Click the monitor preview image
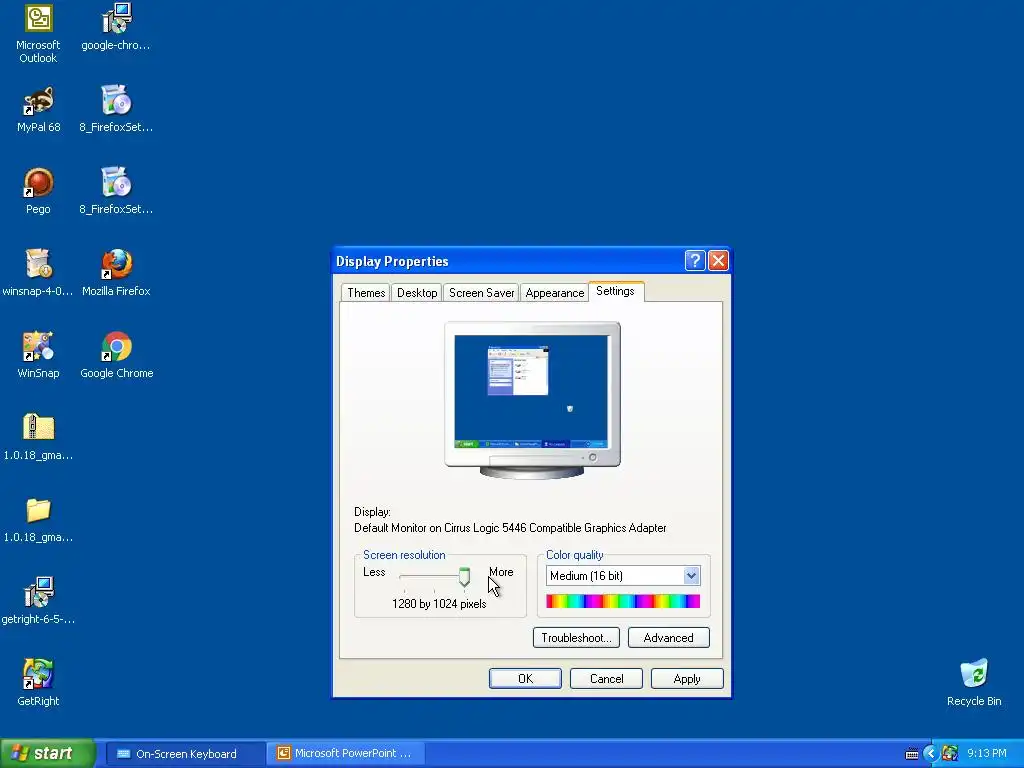 (x=532, y=400)
